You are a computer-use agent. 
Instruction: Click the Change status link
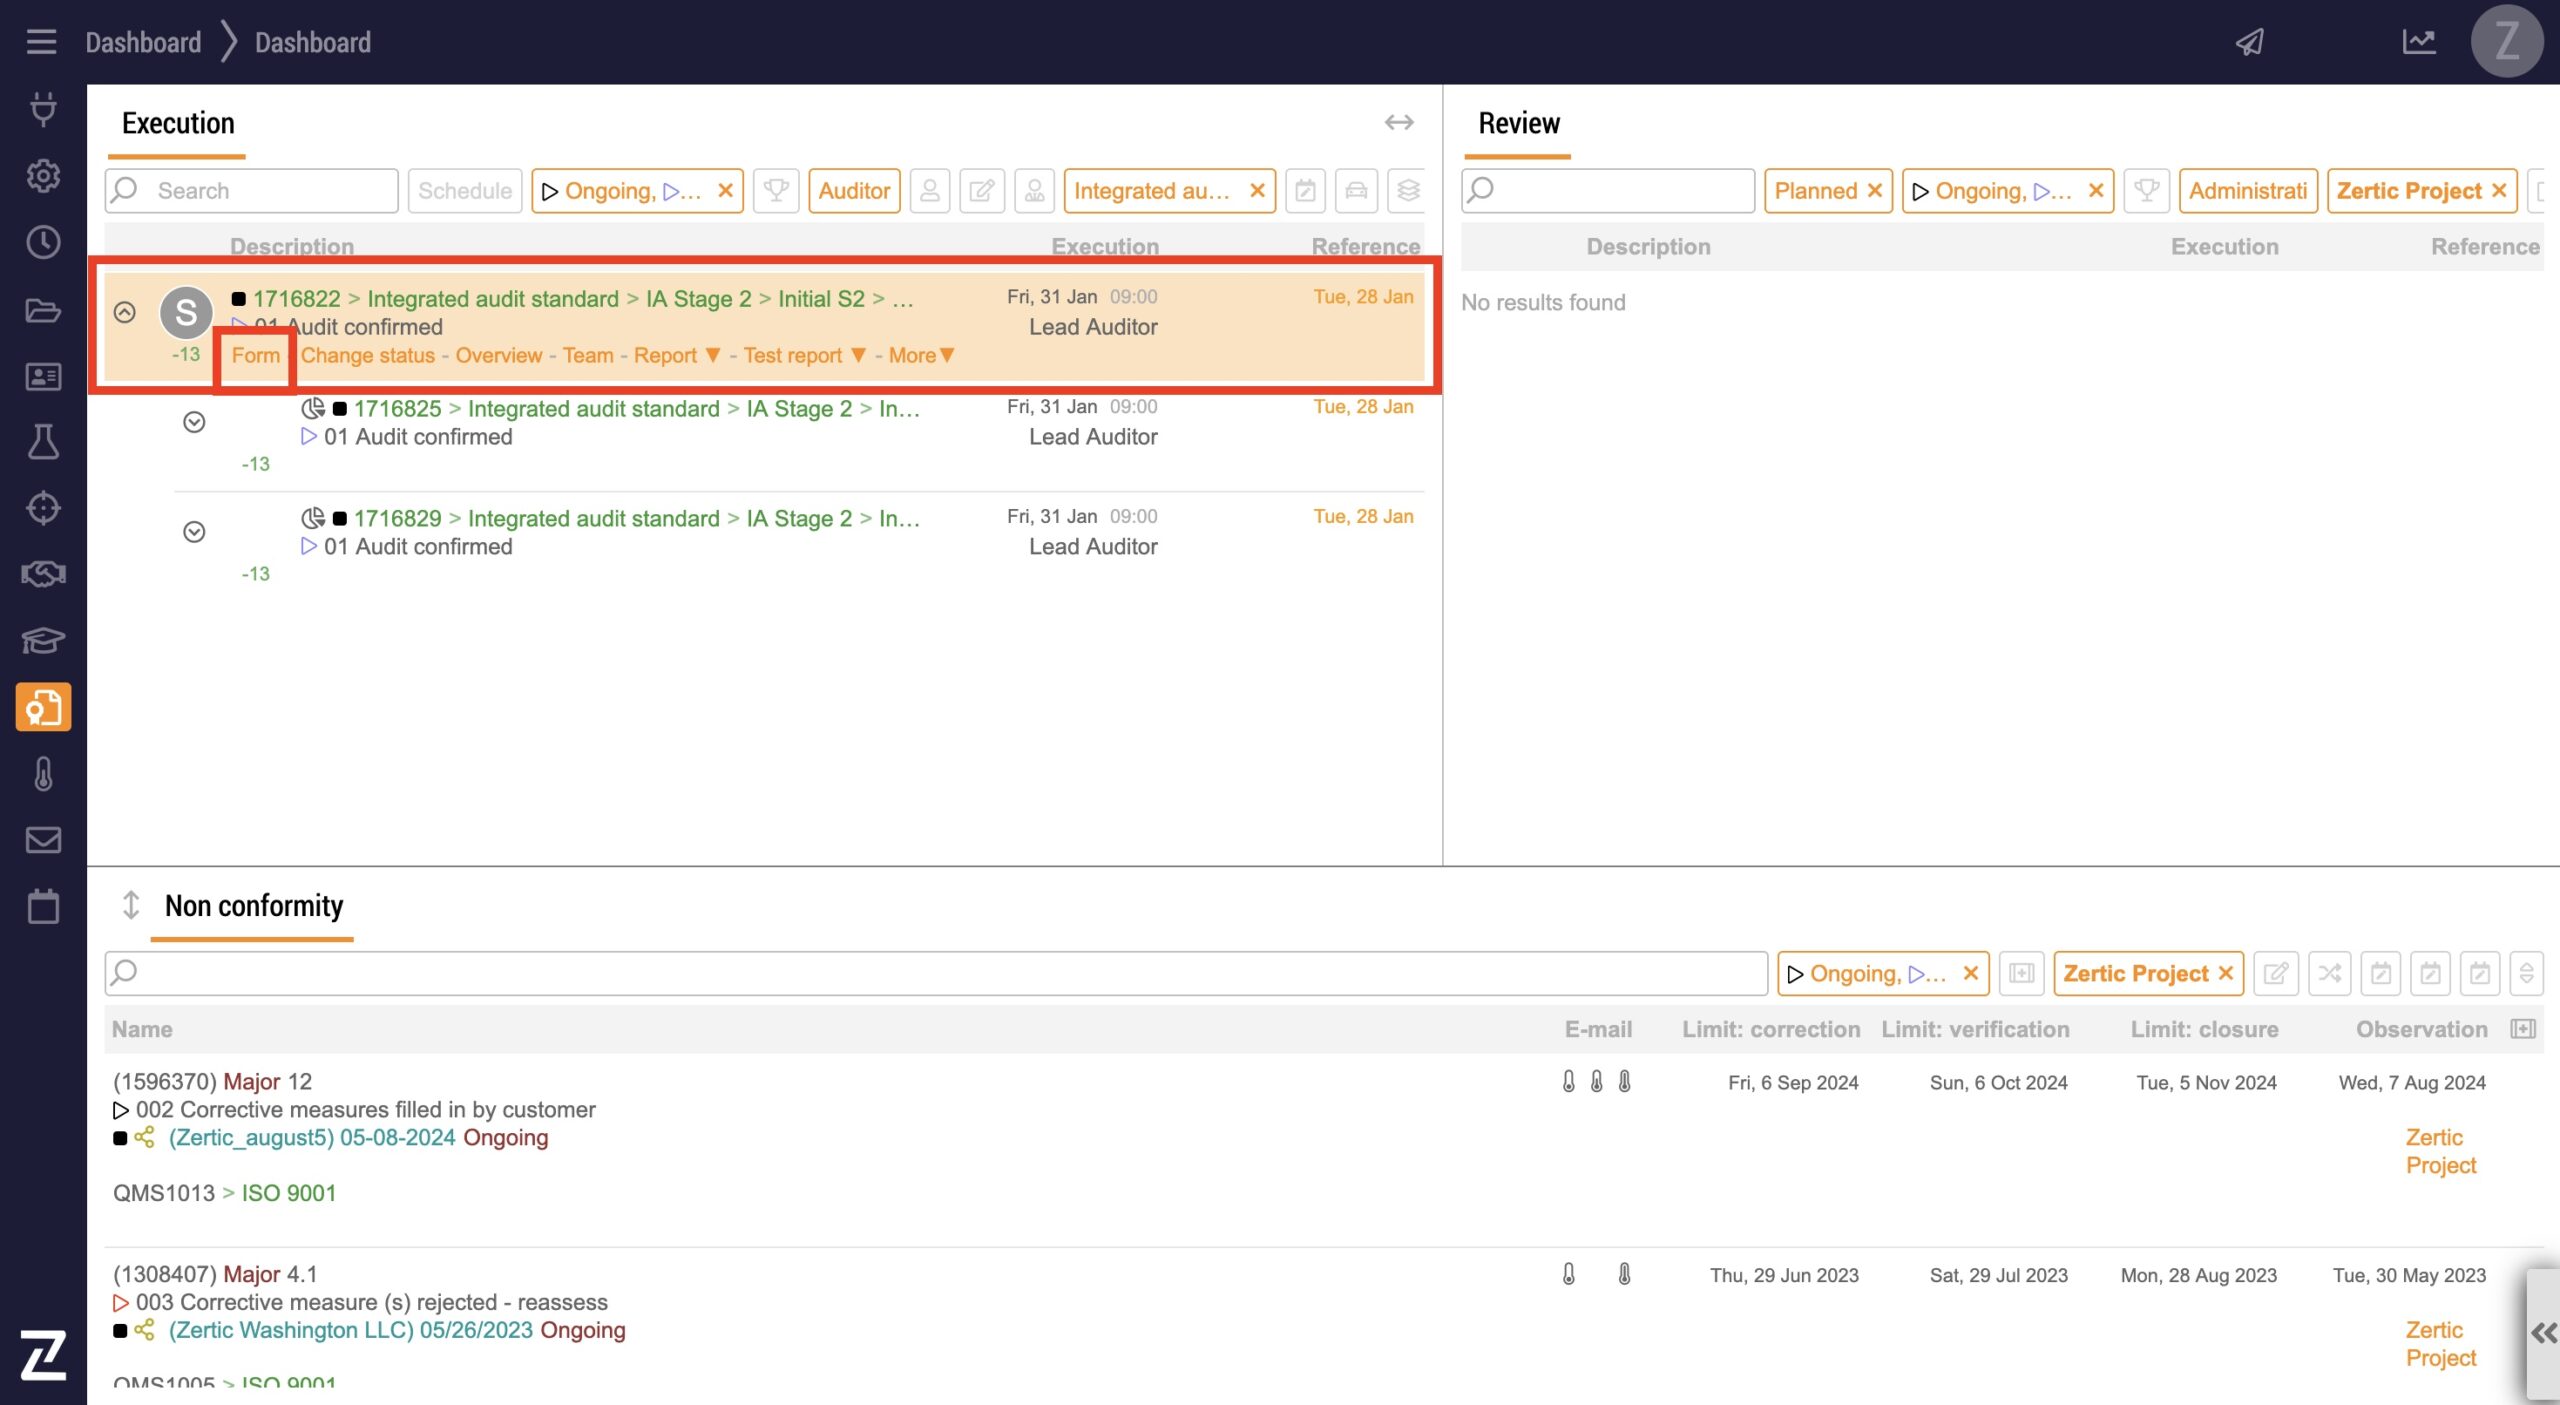[x=367, y=356]
